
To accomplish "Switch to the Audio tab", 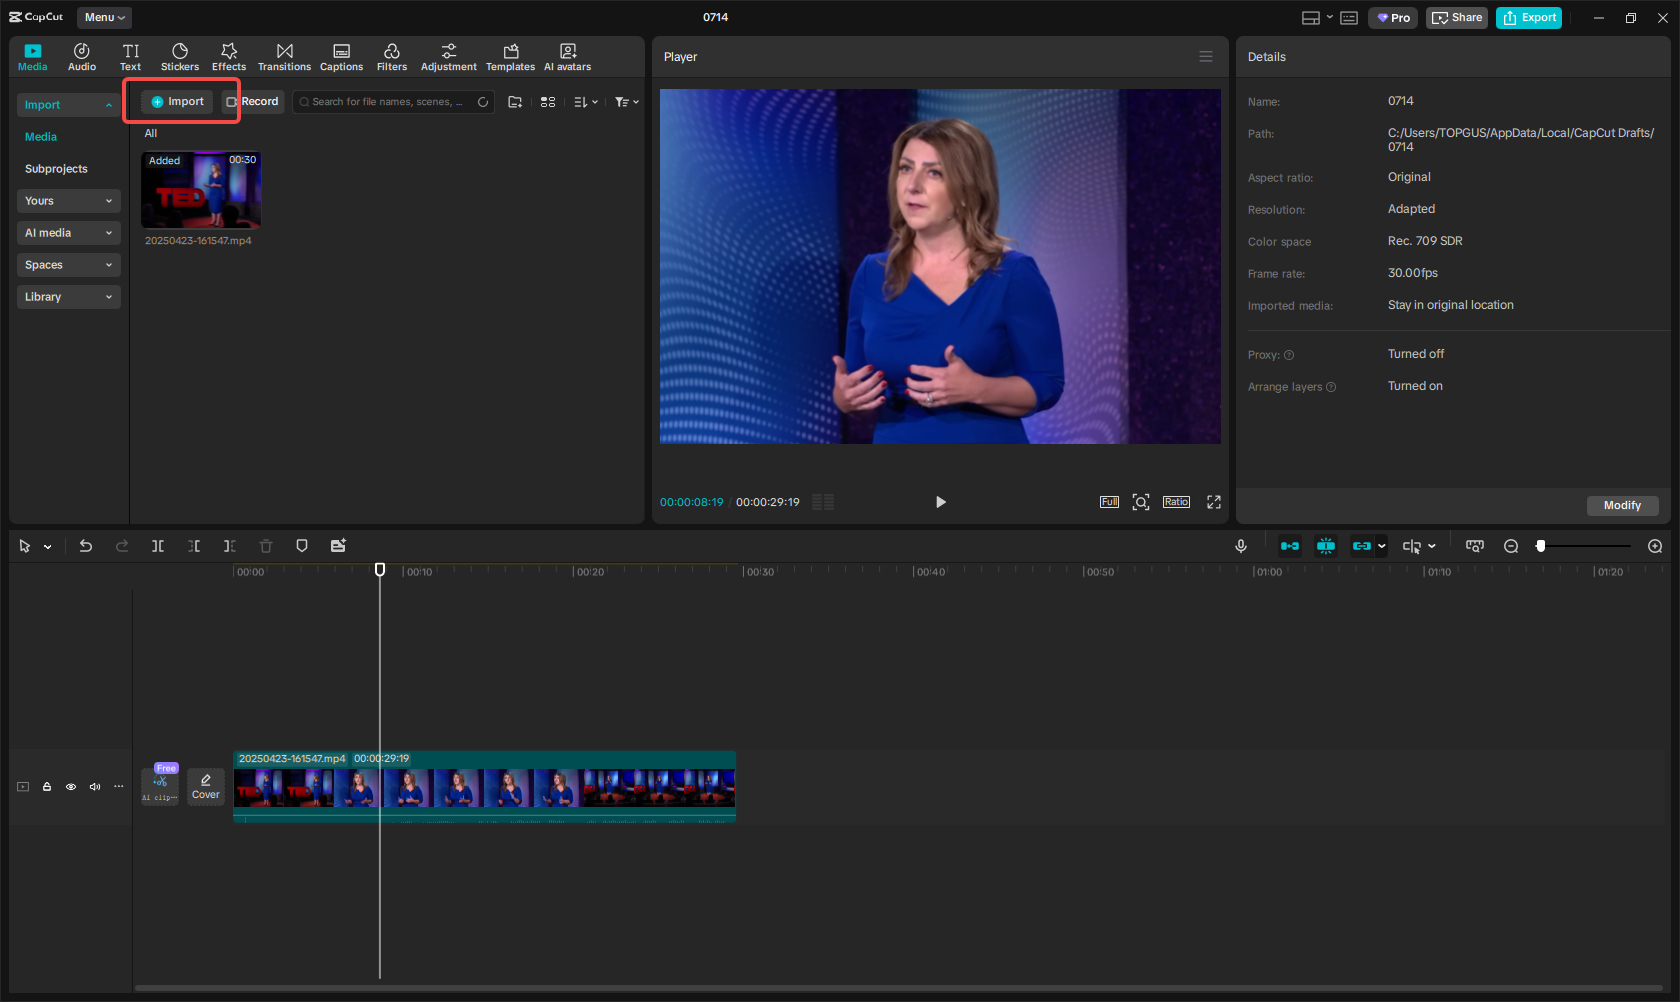I will point(81,56).
